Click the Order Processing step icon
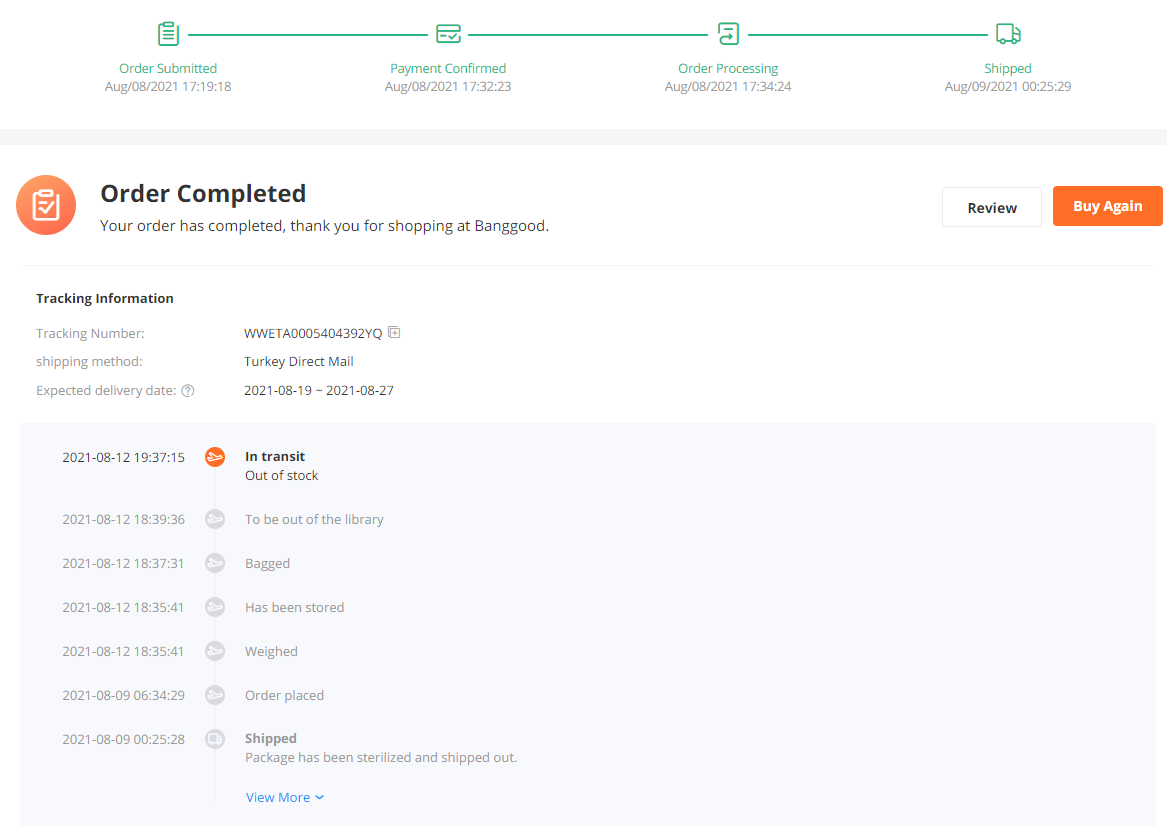Screen dimensions: 1167x826 coord(728,33)
